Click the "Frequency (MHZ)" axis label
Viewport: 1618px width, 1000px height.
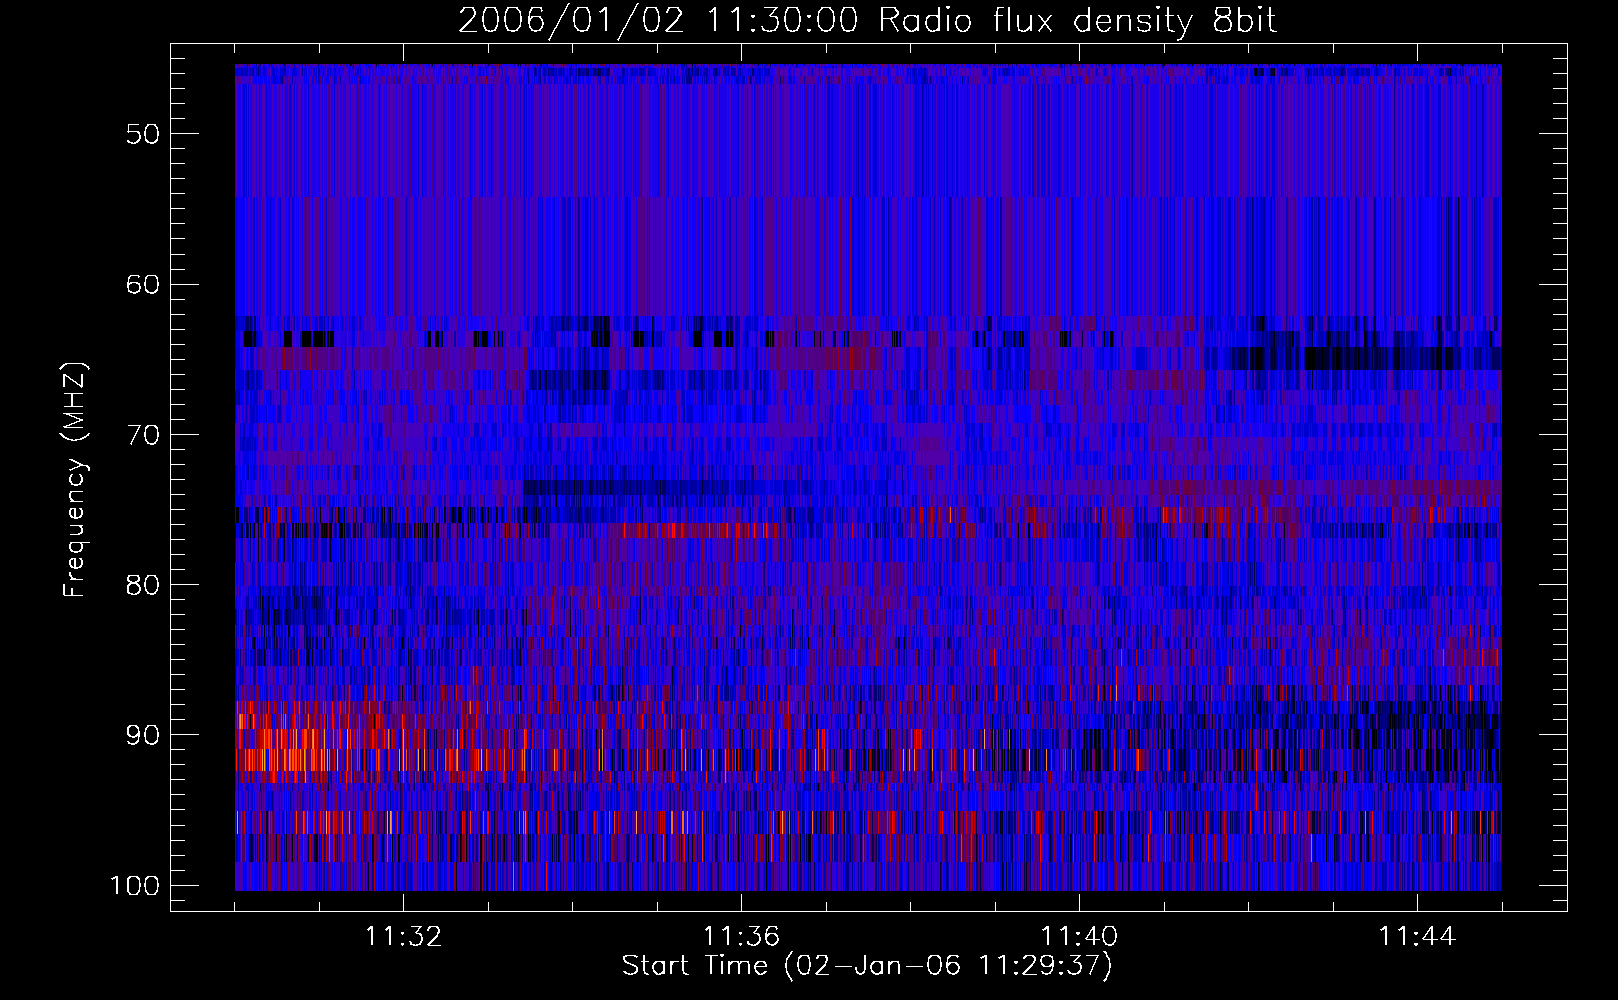pos(75,480)
